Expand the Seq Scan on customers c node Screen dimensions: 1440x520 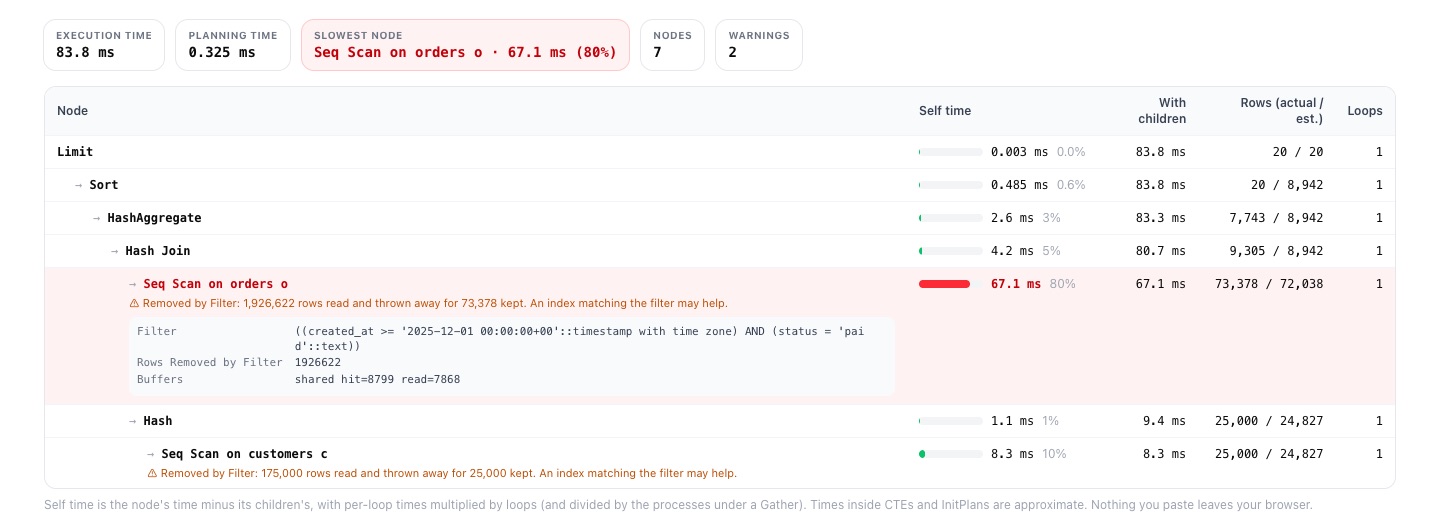[237, 454]
